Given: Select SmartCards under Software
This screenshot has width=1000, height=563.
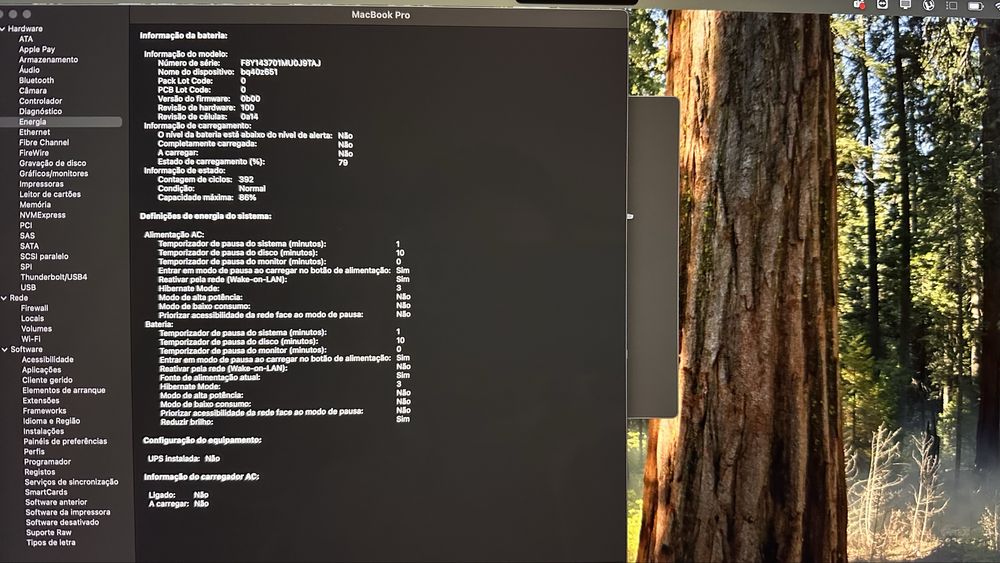Looking at the screenshot, I should pyautogui.click(x=46, y=492).
